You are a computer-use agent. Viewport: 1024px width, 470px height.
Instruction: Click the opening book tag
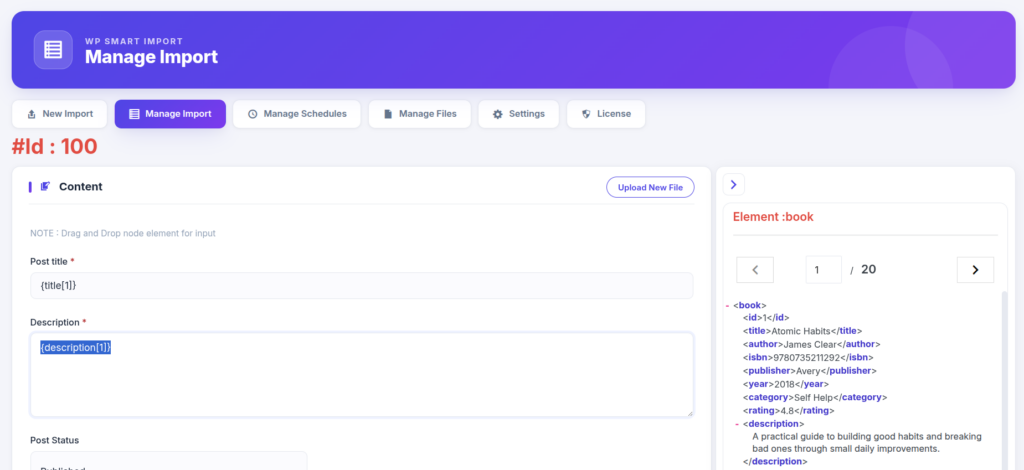(x=750, y=305)
